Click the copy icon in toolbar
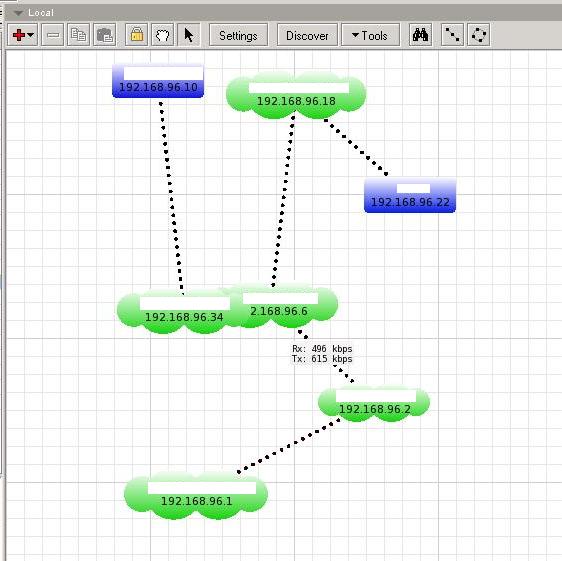Screen dimensions: 562x561 (78, 35)
